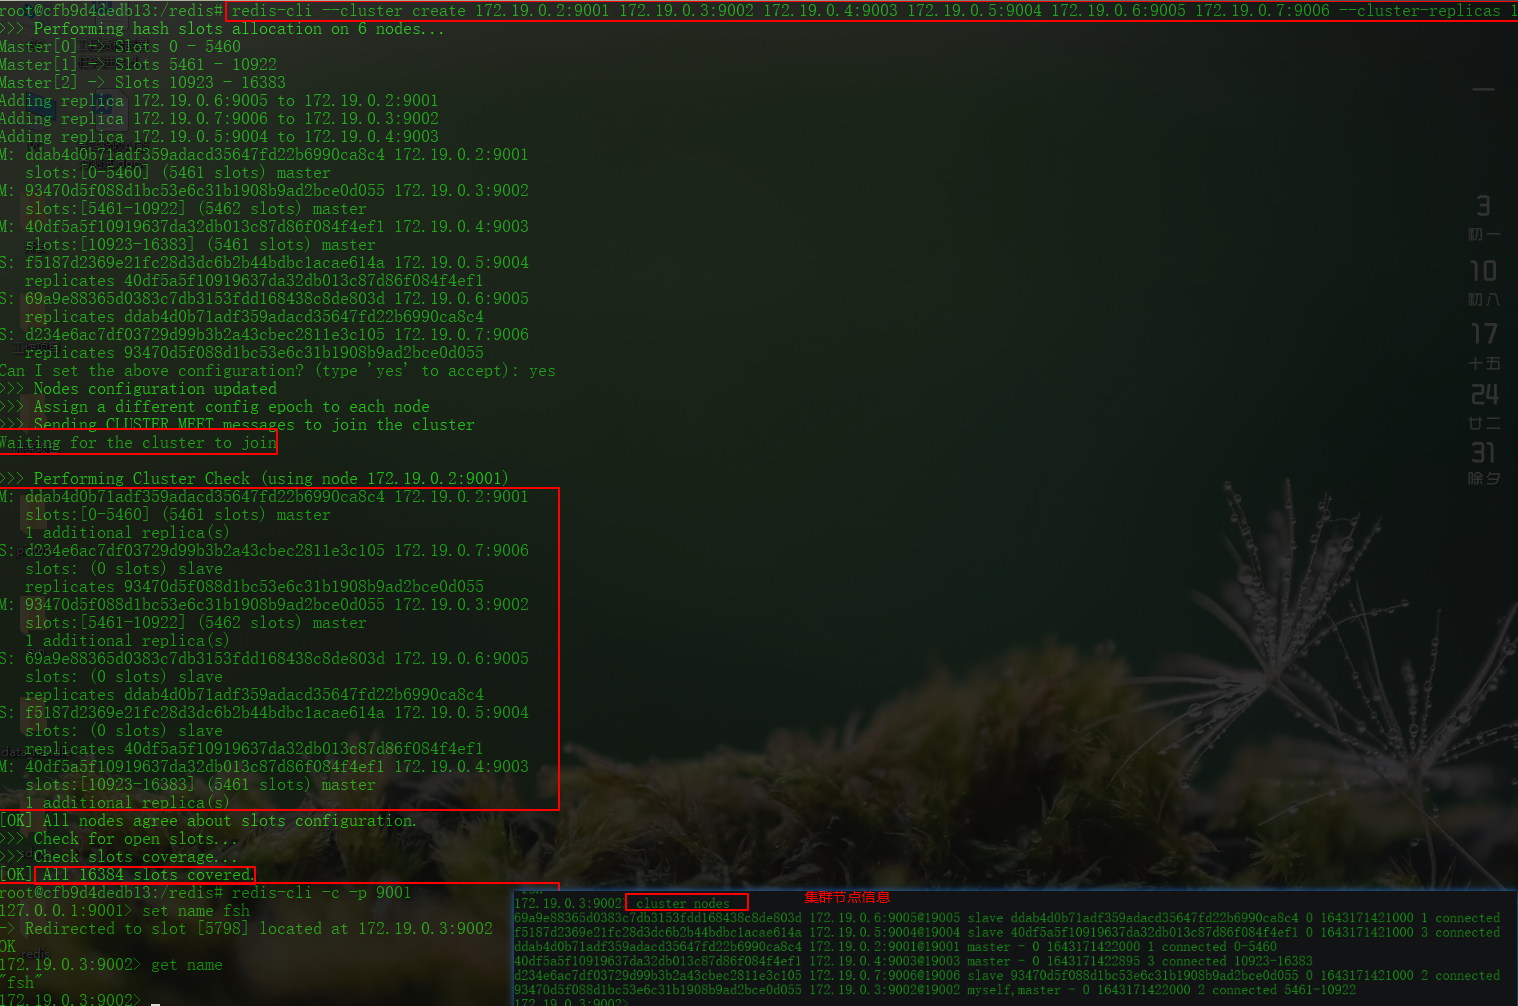Click calendar date 10 in the desktop widget

[1484, 271]
